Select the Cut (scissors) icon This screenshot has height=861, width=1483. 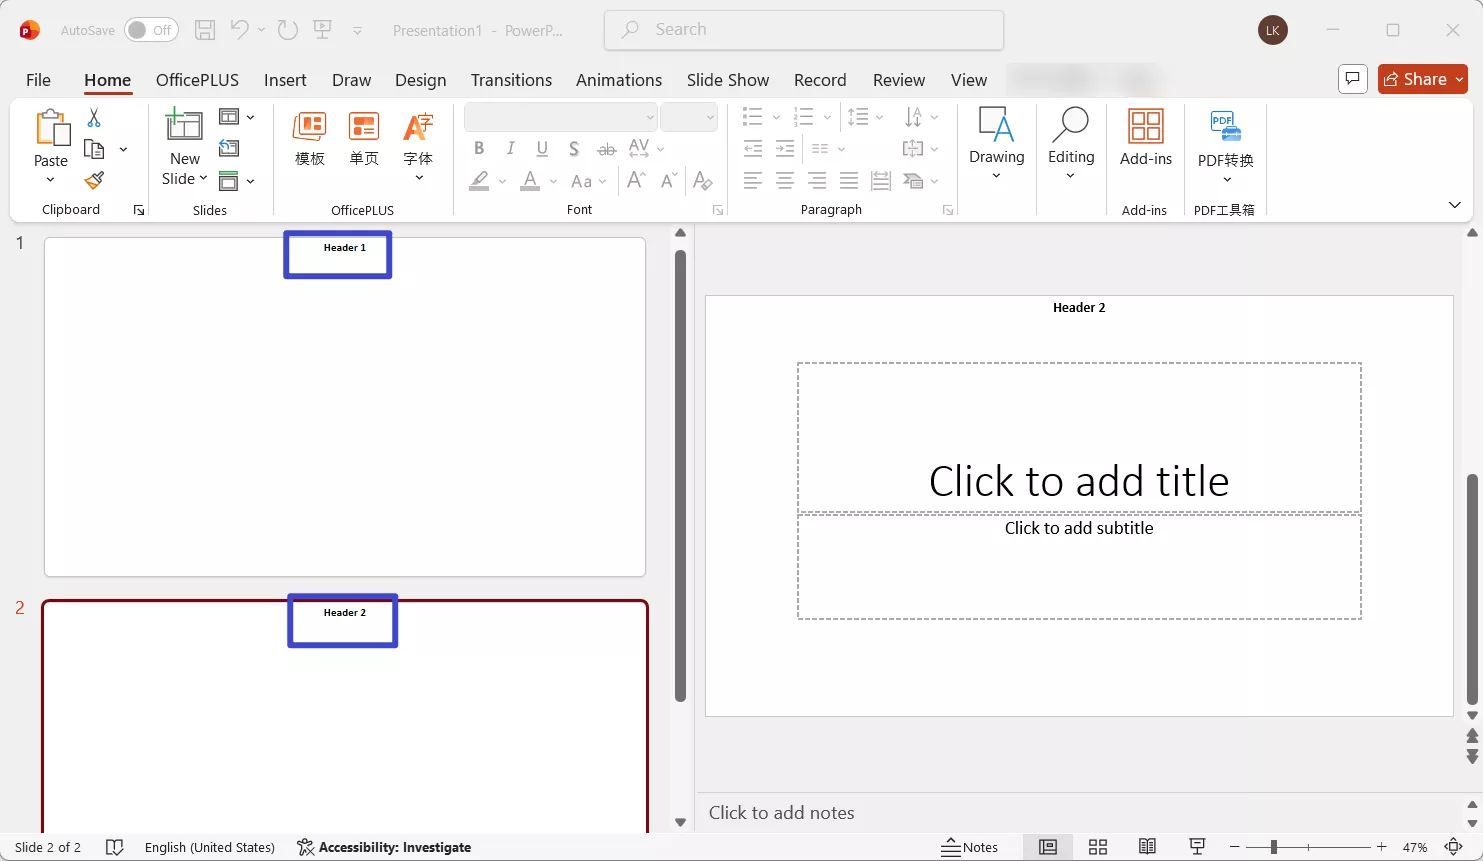(93, 117)
